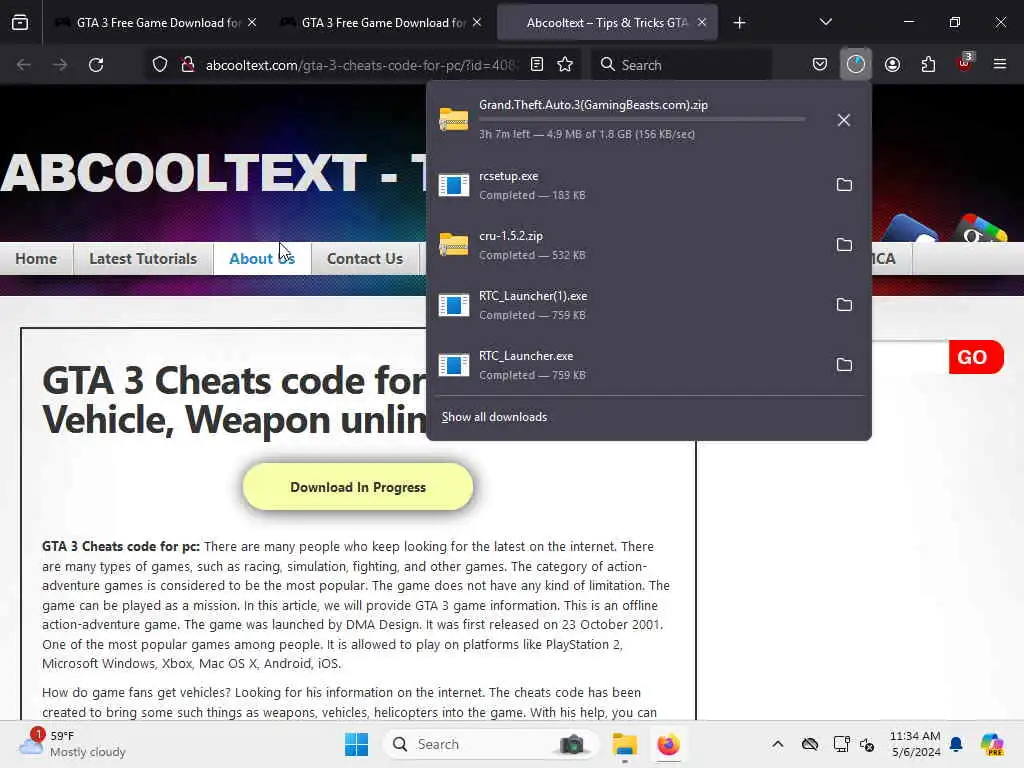Click Download In Progress button
Viewport: 1024px width, 768px height.
(358, 487)
